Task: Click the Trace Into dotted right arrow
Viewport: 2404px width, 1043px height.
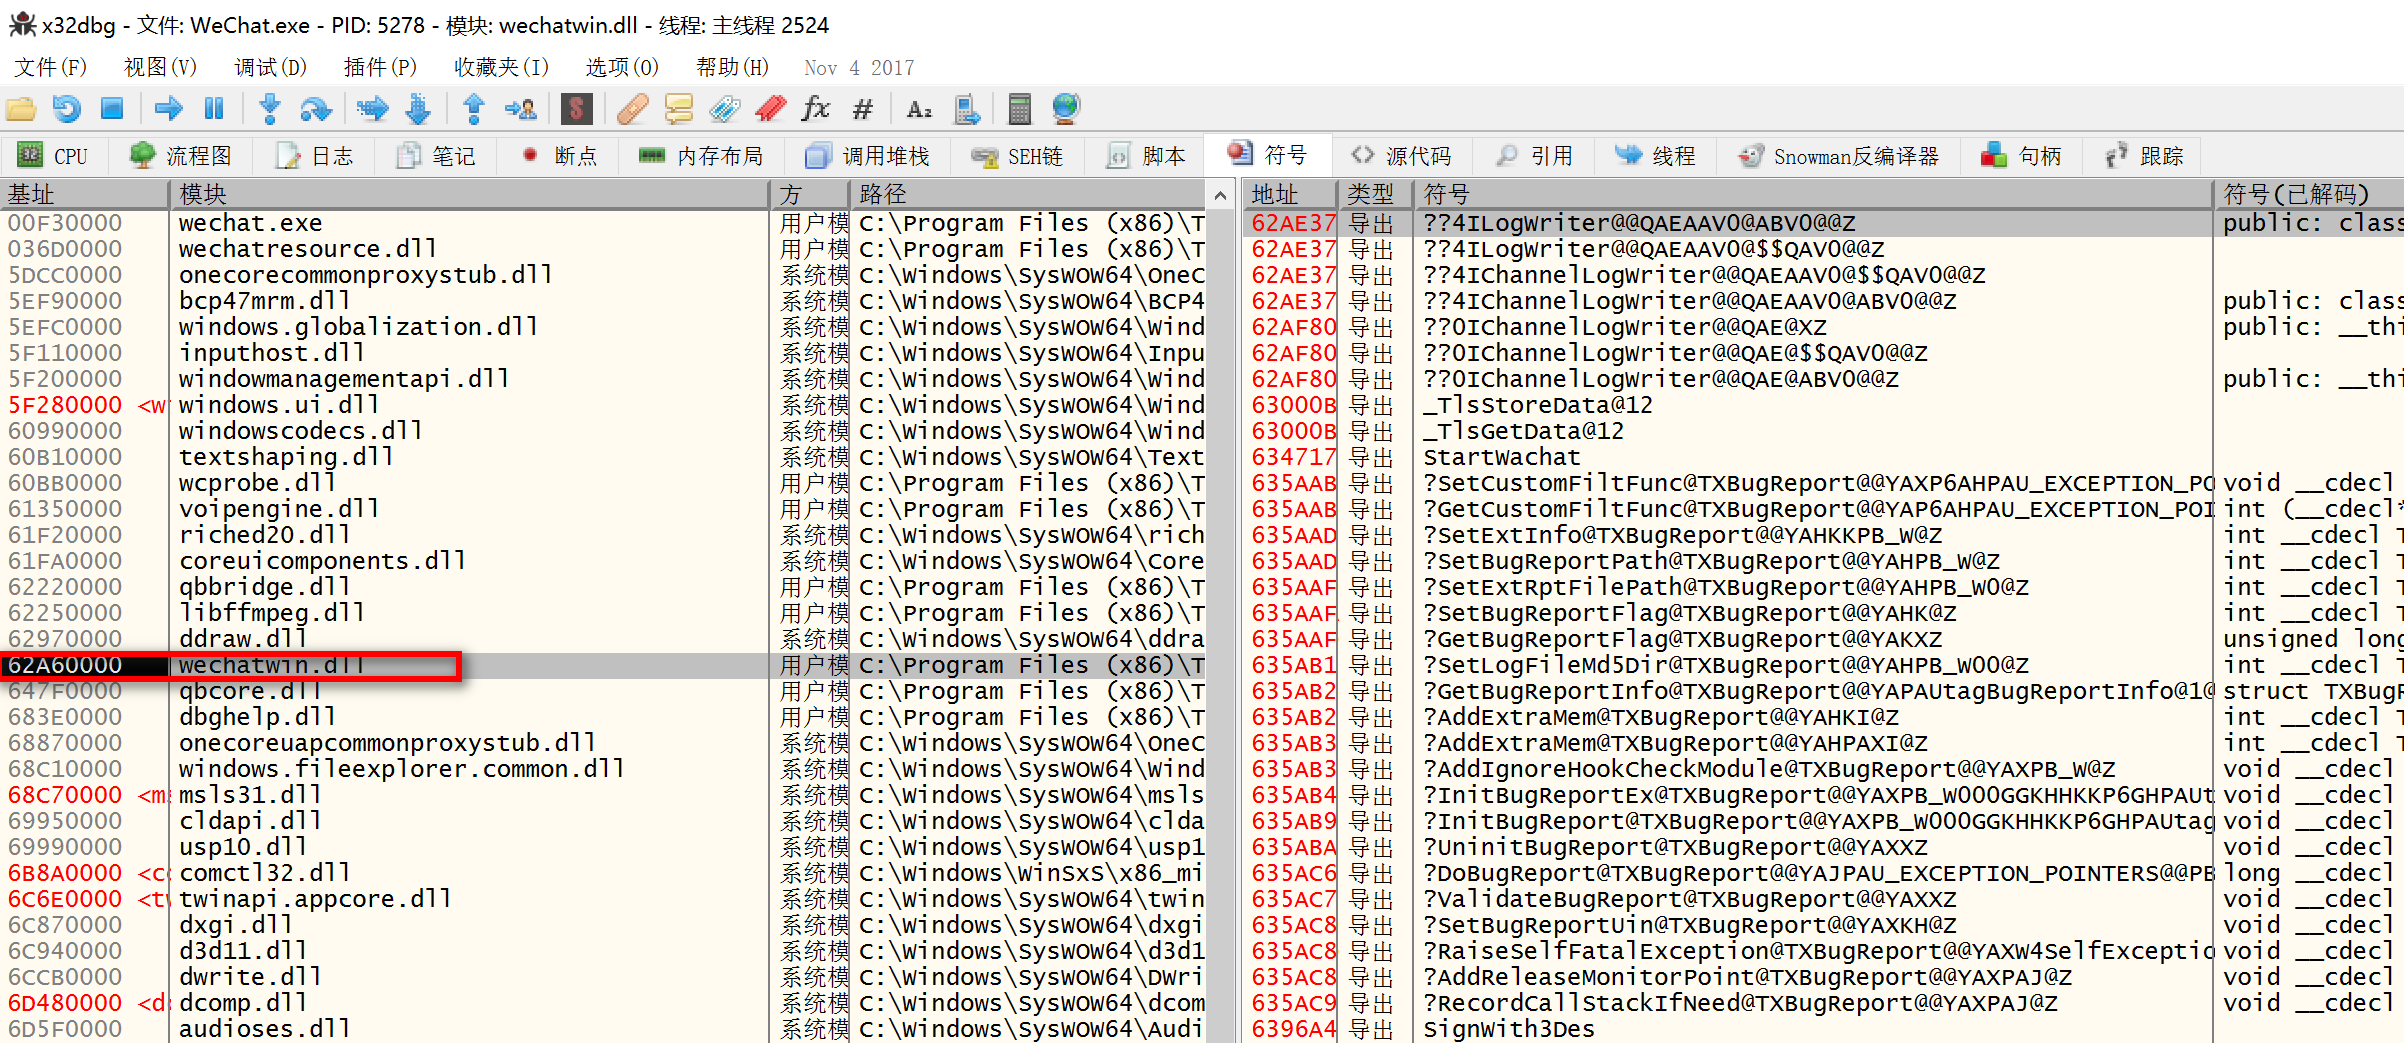Action: tap(372, 108)
